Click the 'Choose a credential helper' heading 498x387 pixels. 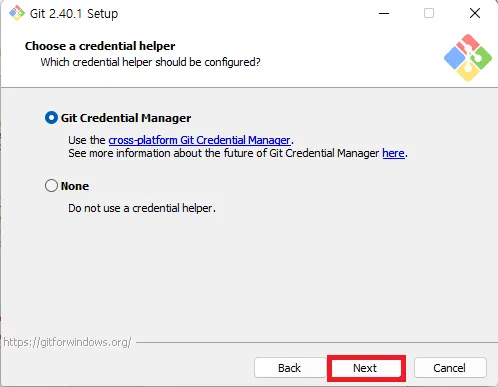pos(100,46)
